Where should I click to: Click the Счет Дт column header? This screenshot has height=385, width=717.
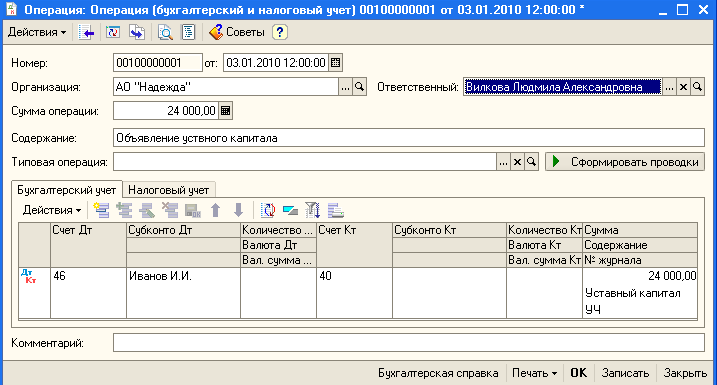point(88,245)
